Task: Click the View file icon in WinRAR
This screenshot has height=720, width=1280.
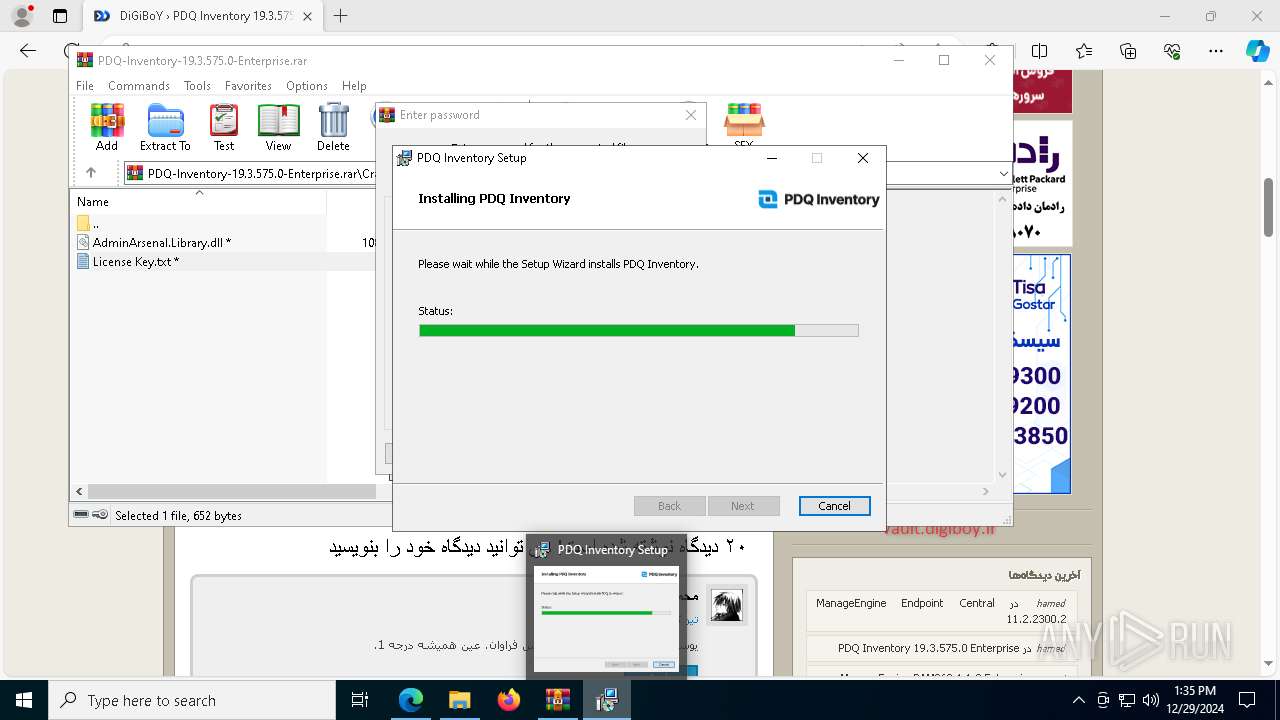Action: 278,127
